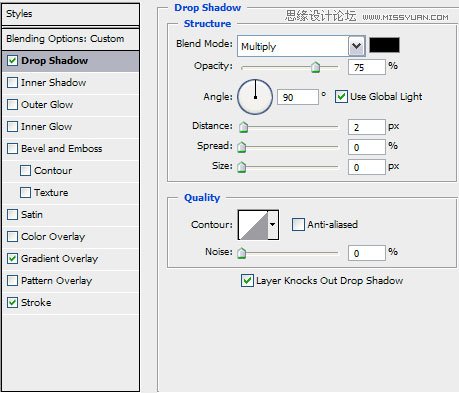The height and width of the screenshot is (393, 459).
Task: Click the Angle value input field
Action: tap(297, 97)
